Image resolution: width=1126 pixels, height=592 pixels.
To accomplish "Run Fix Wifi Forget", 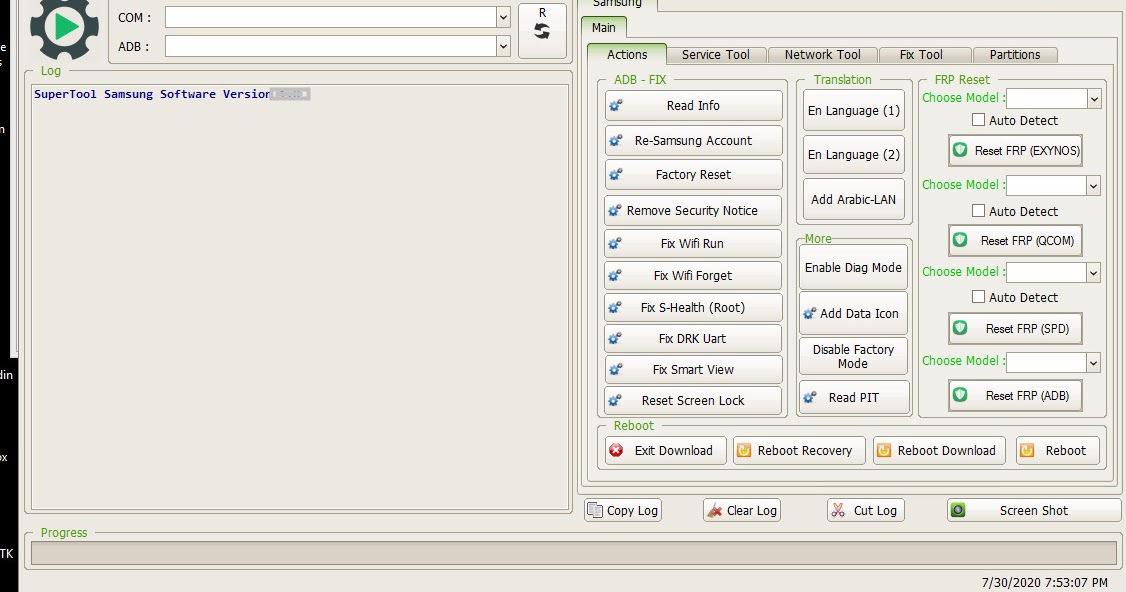I will pos(693,275).
